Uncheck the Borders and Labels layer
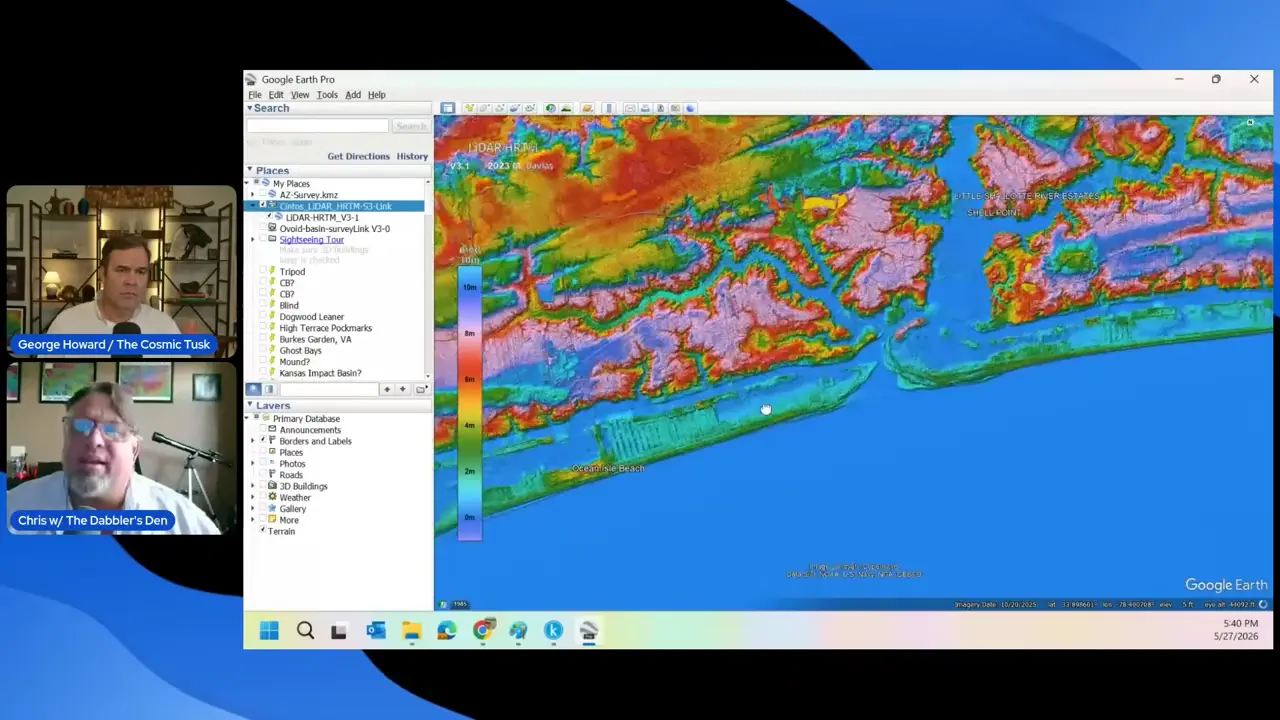The image size is (1280, 720). tap(263, 441)
